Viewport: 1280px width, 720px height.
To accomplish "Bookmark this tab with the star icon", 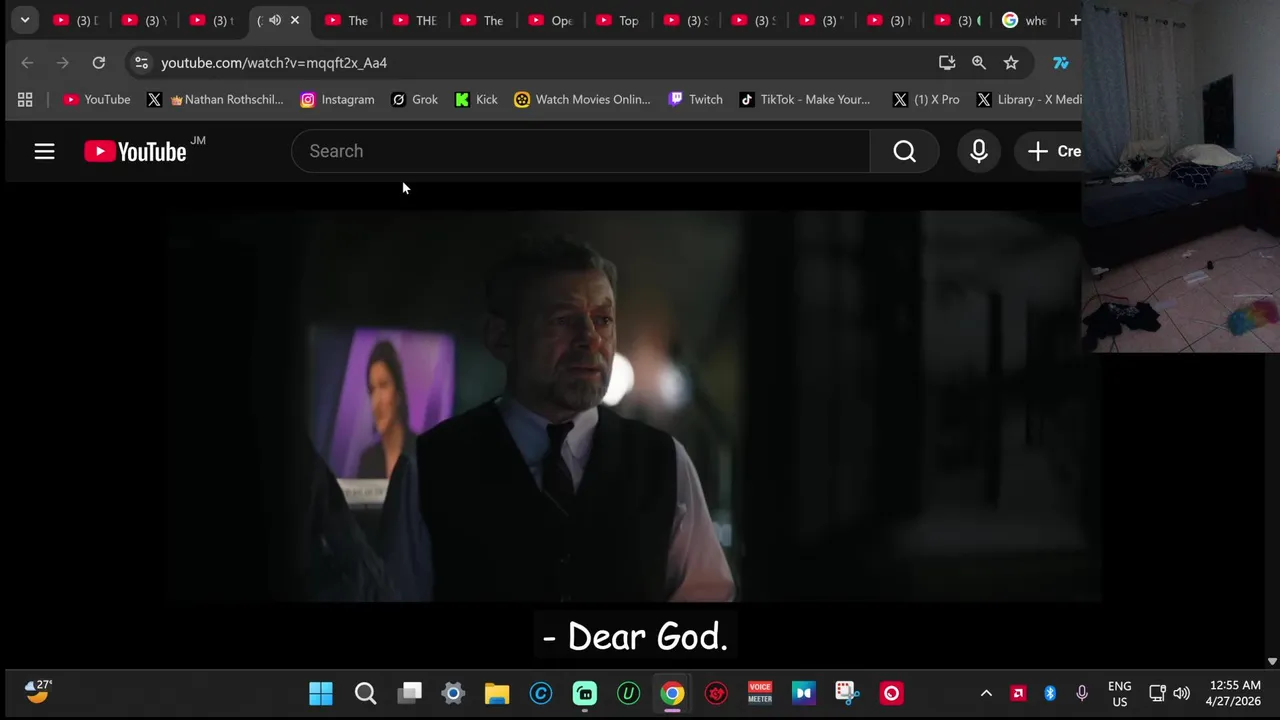I will (x=1011, y=63).
